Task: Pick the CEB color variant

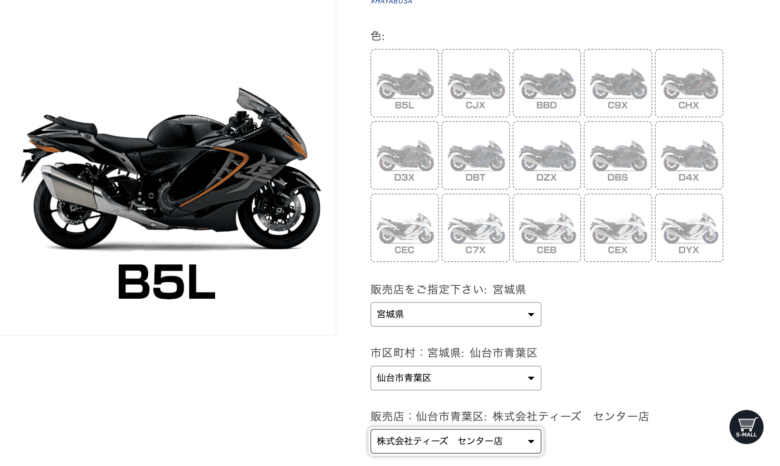Action: coord(547,228)
